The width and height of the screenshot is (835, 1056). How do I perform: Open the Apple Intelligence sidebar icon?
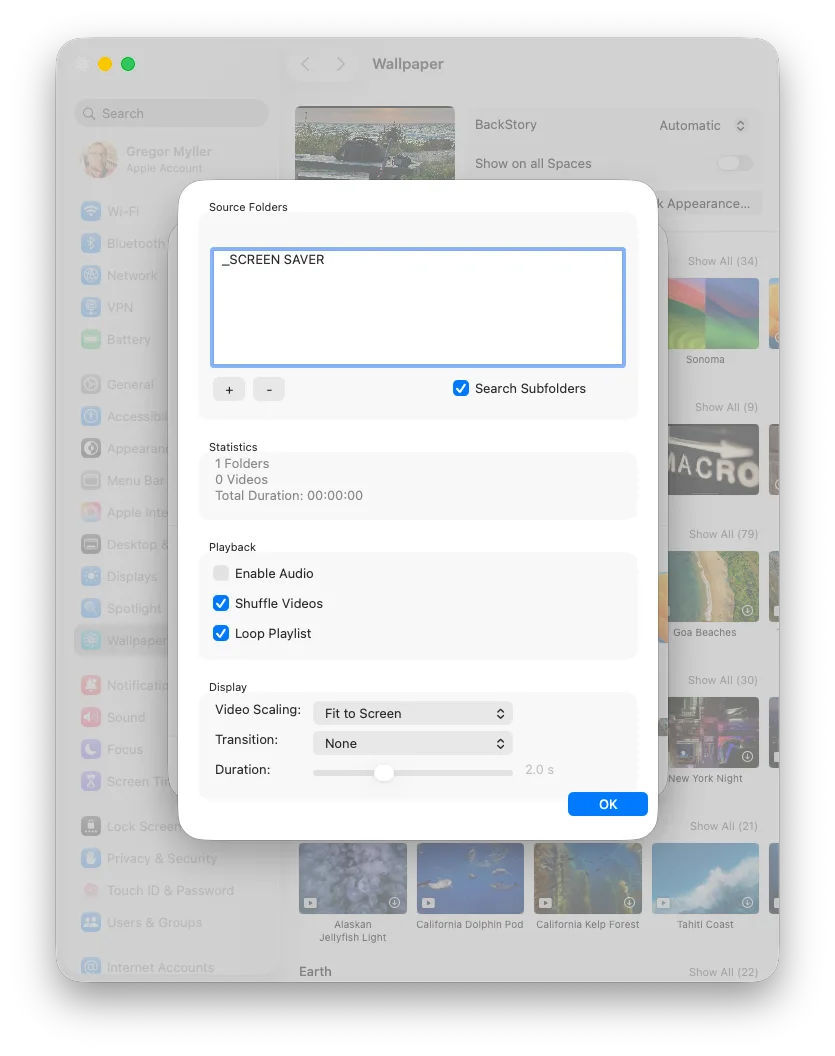(91, 512)
